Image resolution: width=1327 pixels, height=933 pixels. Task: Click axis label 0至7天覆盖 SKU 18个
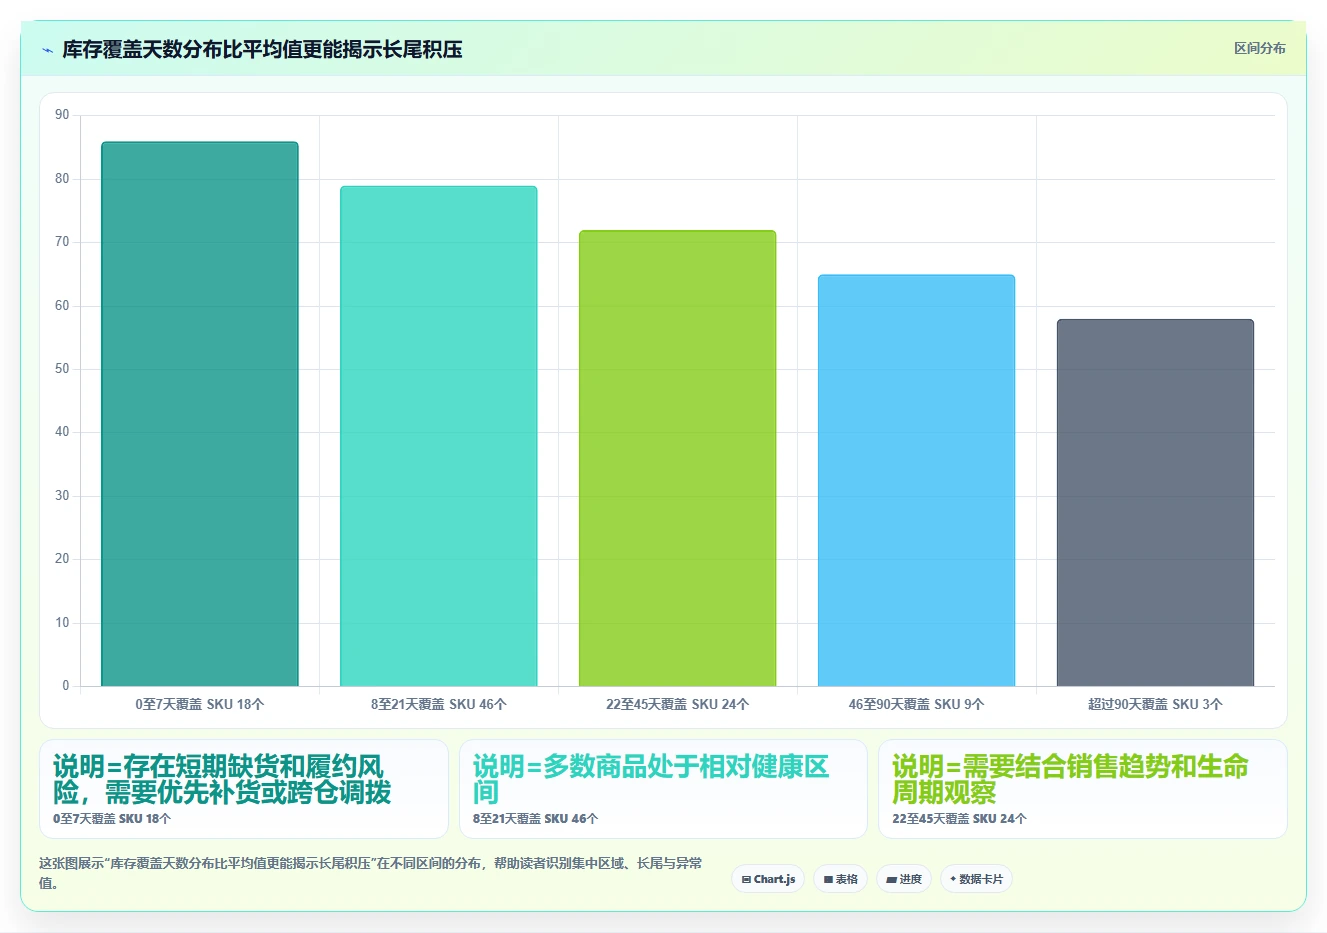pyautogui.click(x=200, y=704)
